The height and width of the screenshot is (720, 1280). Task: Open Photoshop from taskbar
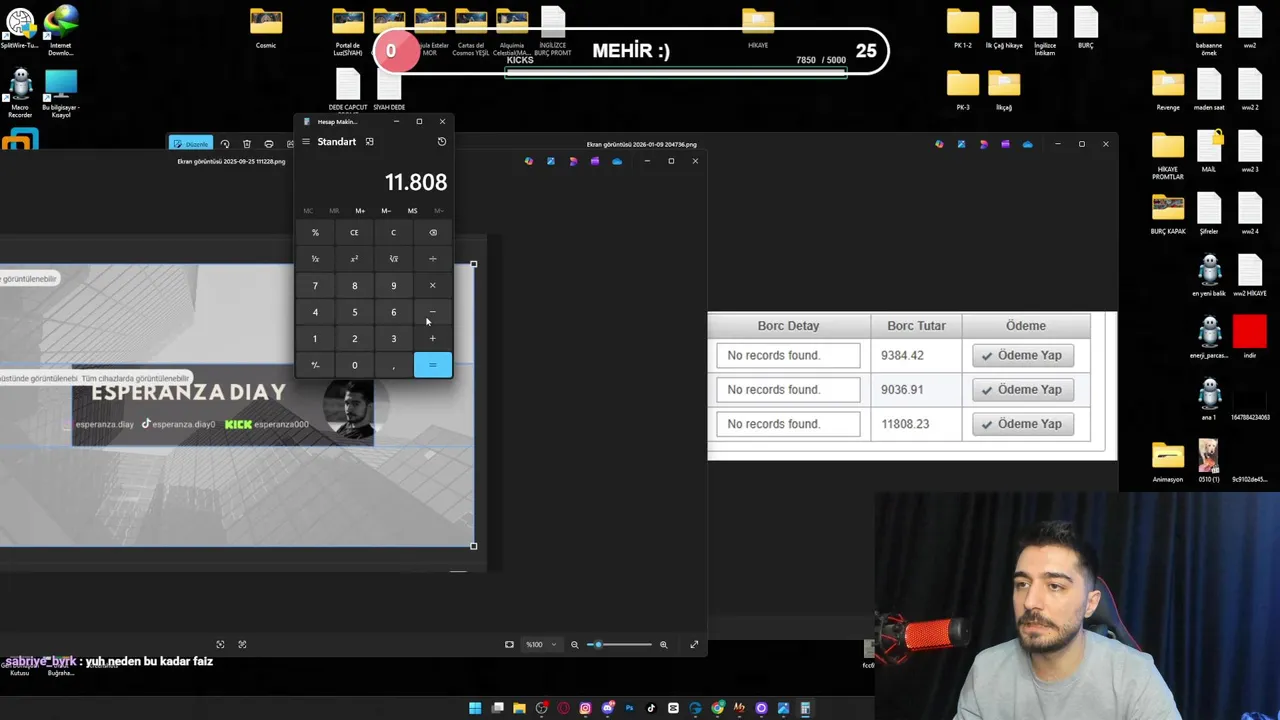click(x=629, y=708)
